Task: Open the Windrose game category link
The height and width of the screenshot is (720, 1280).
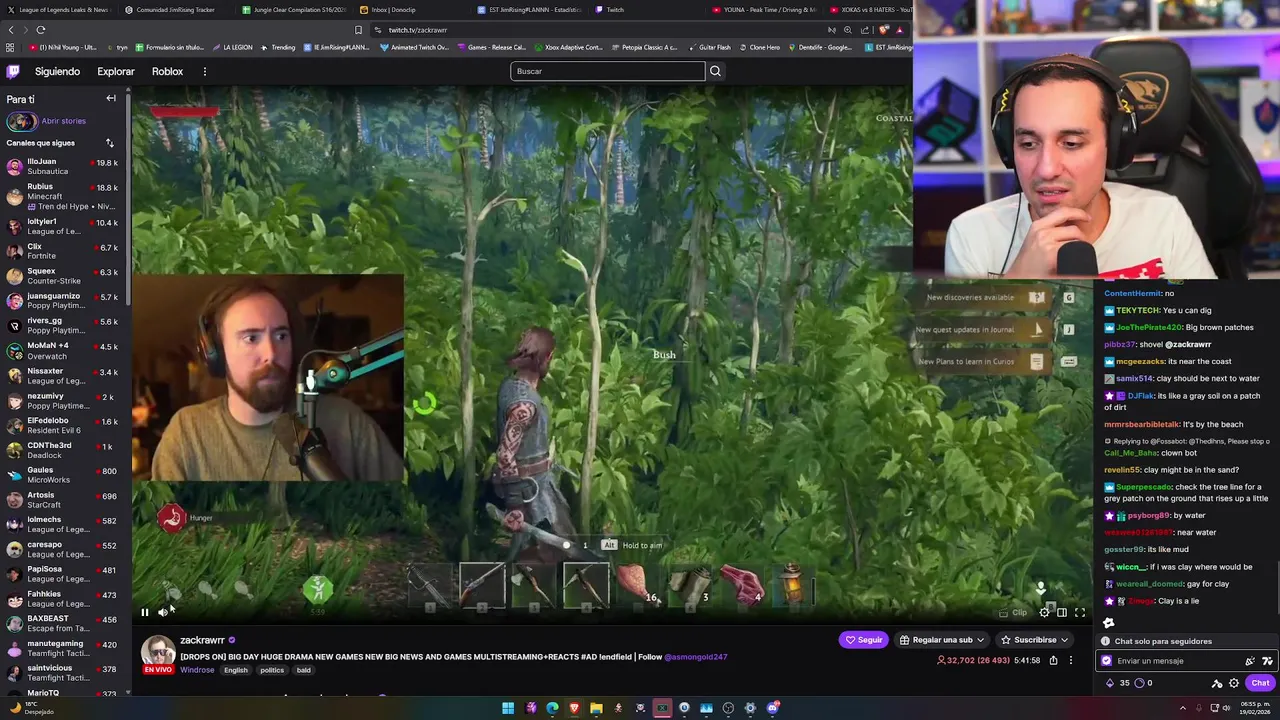Action: click(x=197, y=670)
